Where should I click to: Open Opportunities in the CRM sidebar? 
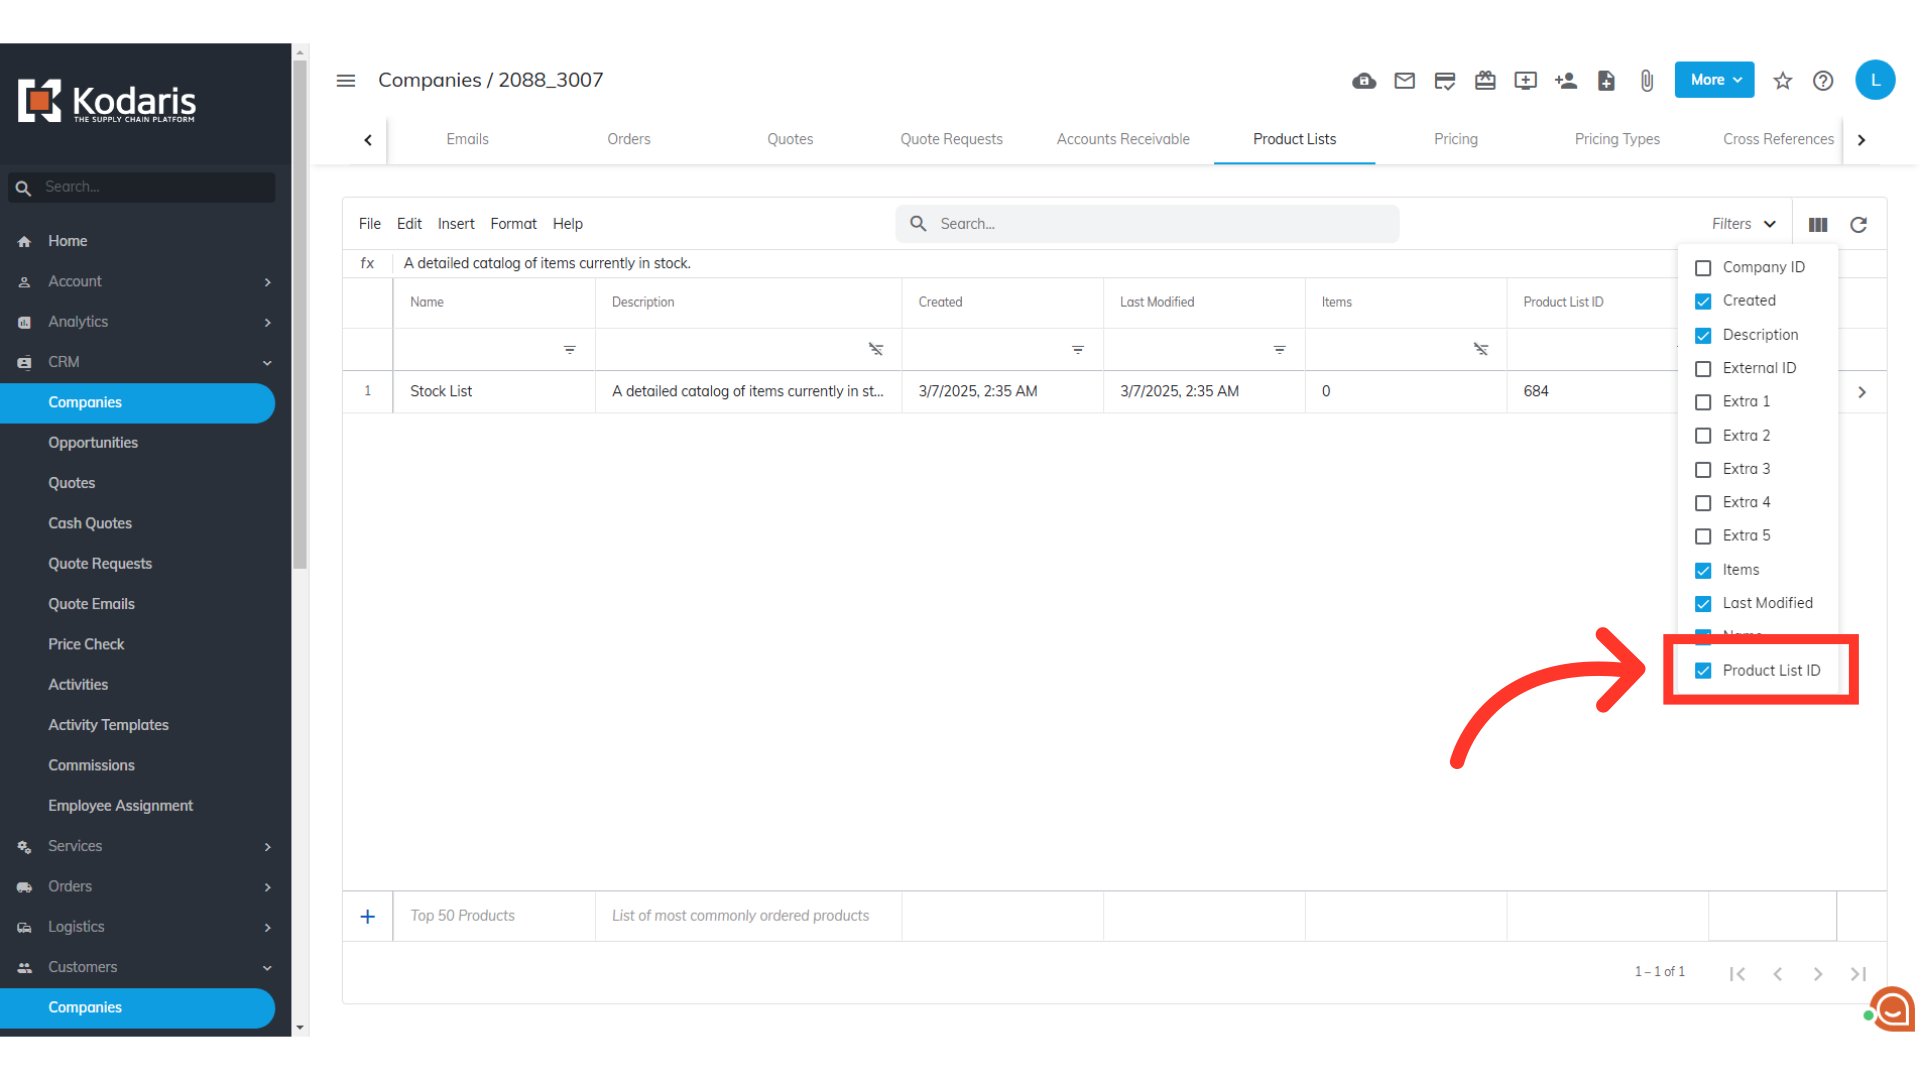93,443
